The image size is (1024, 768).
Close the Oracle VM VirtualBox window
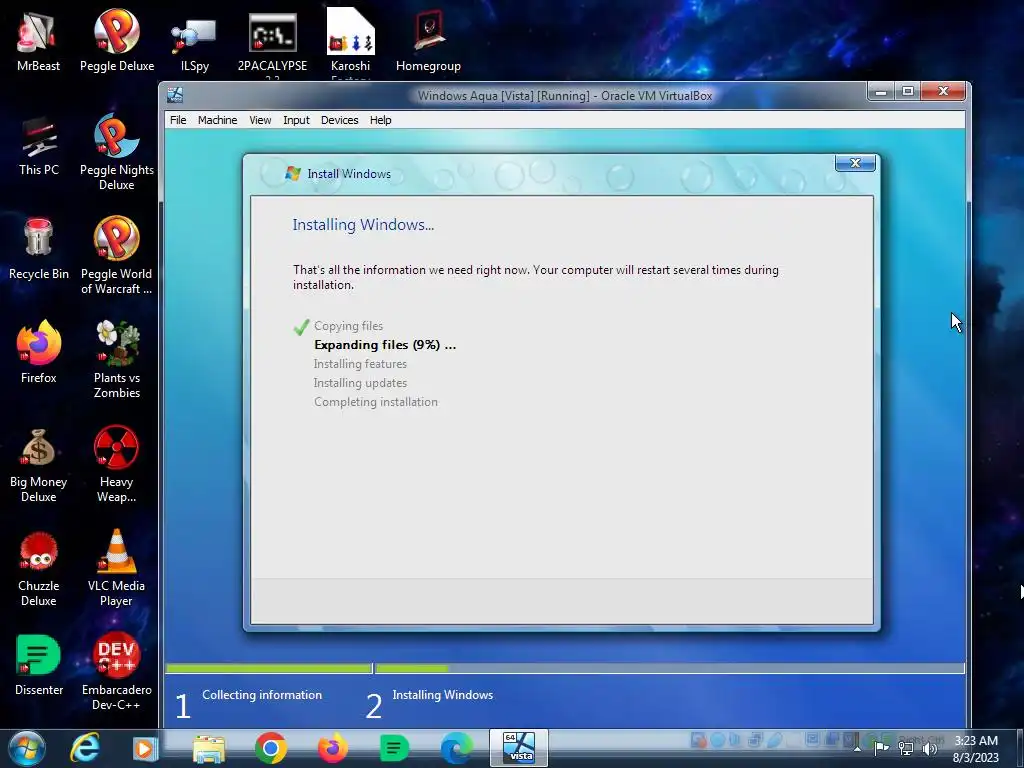point(943,91)
